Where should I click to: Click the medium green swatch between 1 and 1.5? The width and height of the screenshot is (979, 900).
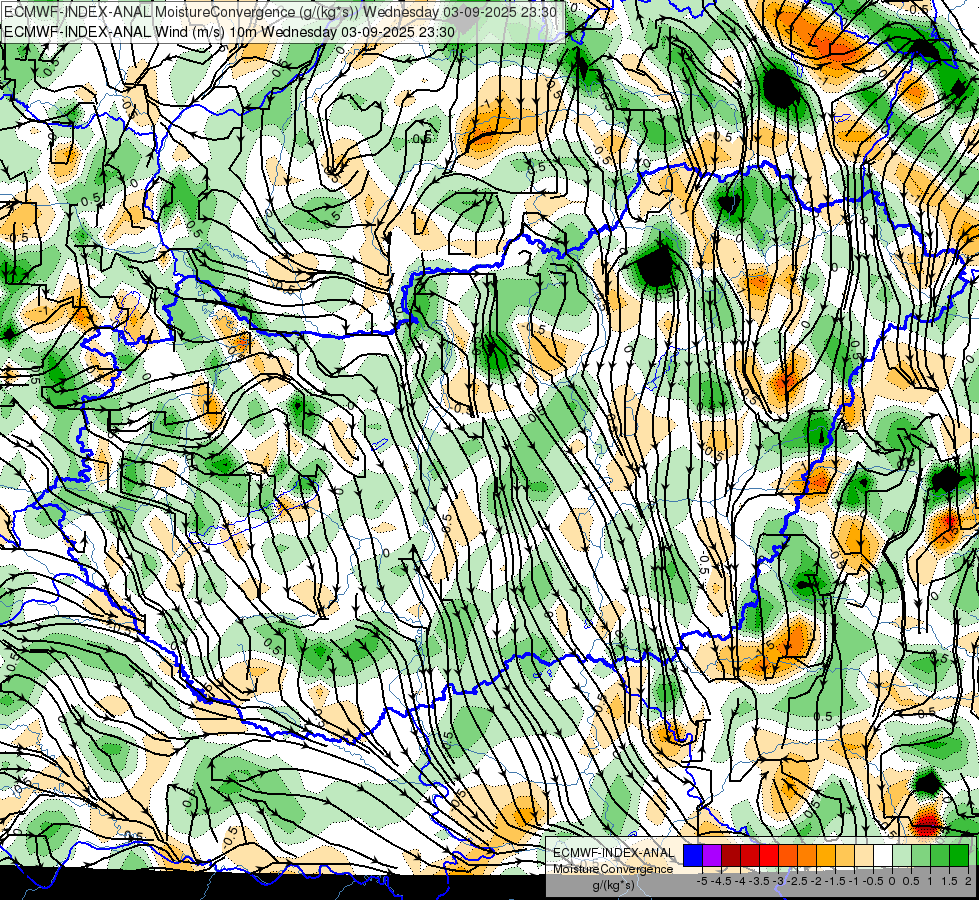[940, 856]
